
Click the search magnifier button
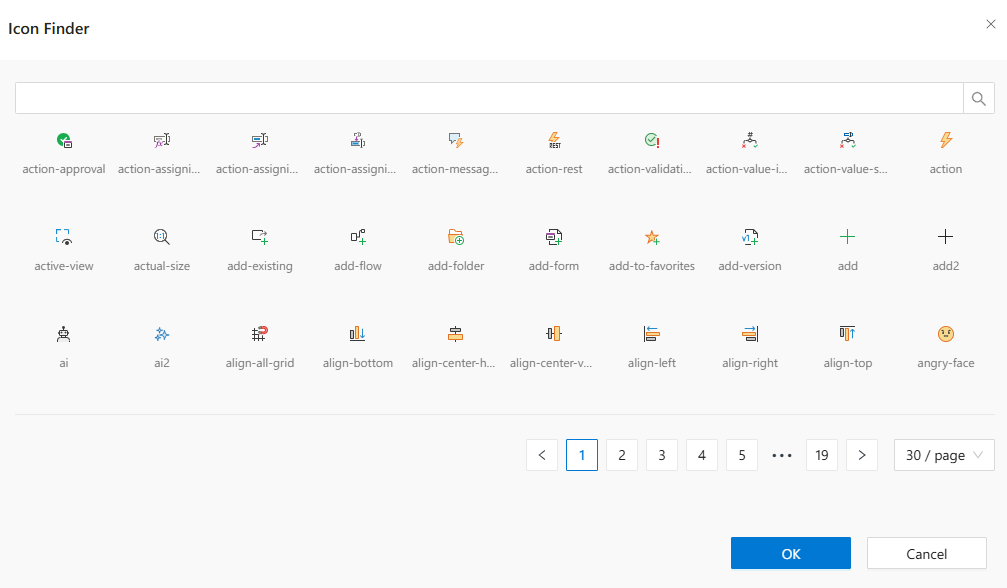(x=979, y=98)
